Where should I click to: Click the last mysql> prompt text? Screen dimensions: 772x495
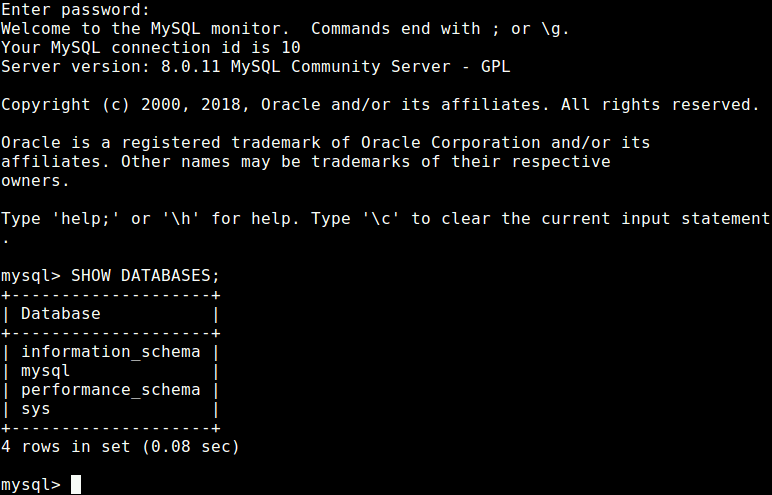(x=31, y=486)
